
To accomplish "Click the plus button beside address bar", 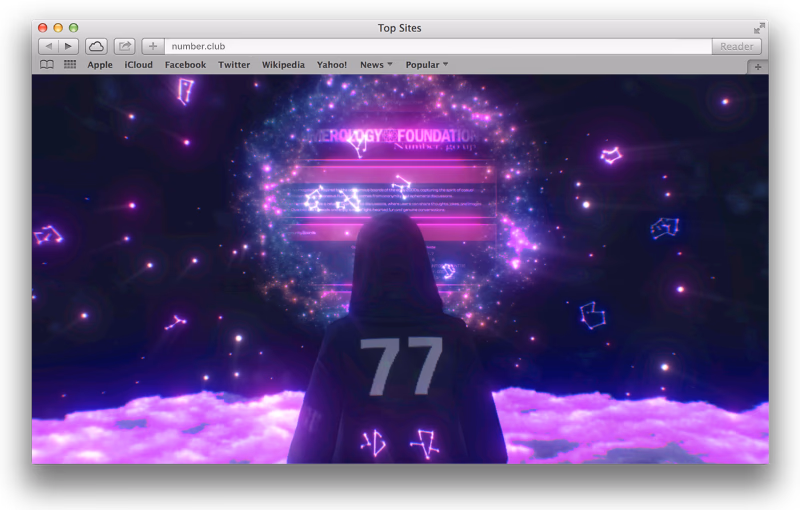I will click(152, 46).
